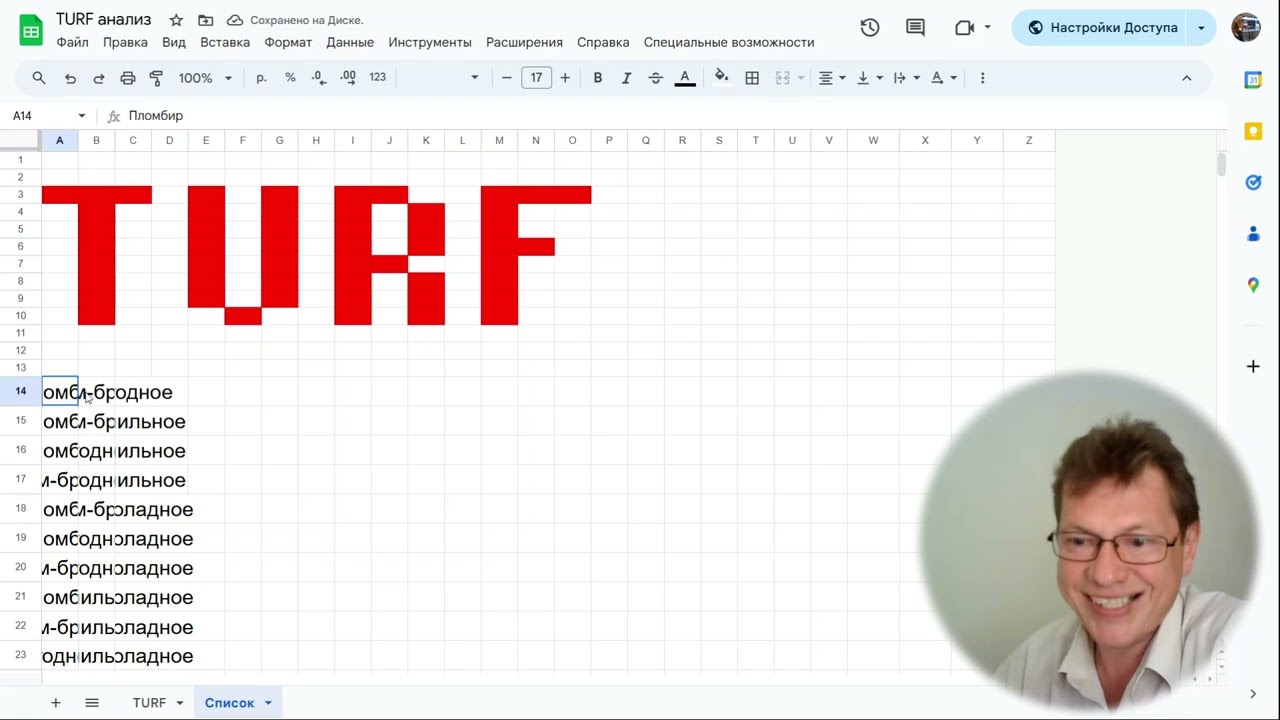
Task: Print the spreadsheet
Action: 128,77
